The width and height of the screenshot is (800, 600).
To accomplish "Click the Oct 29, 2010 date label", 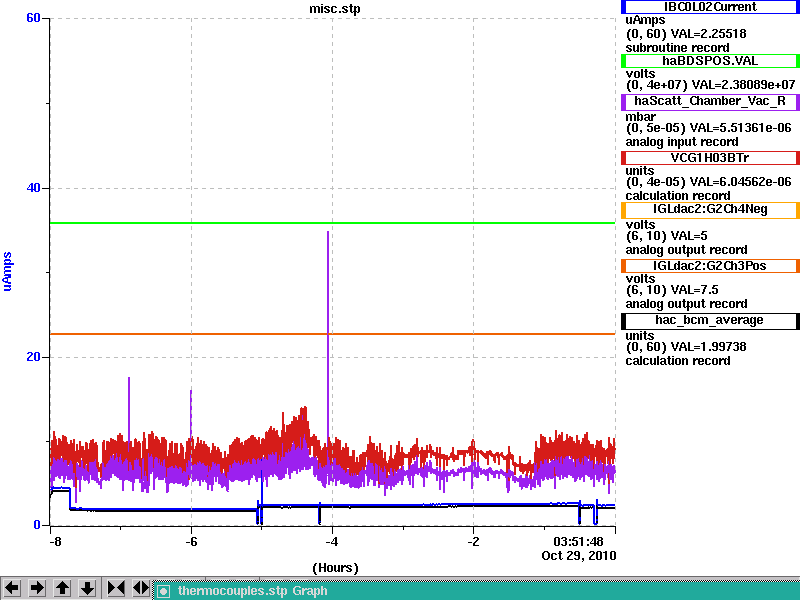I will 579,556.
